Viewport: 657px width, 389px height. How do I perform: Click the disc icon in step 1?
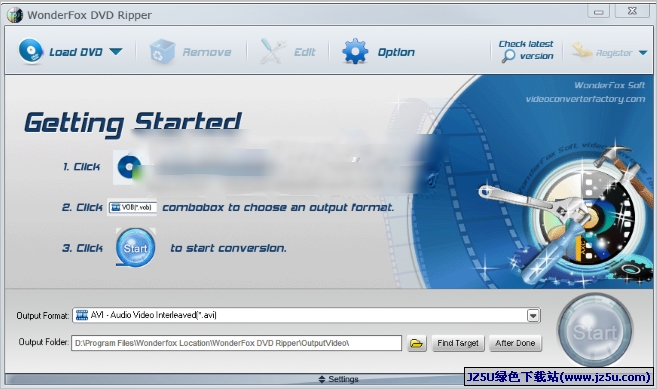click(x=129, y=167)
